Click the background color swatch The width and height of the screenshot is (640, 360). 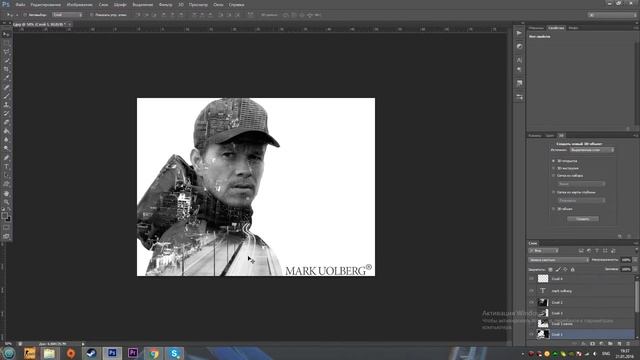pyautogui.click(x=8, y=219)
